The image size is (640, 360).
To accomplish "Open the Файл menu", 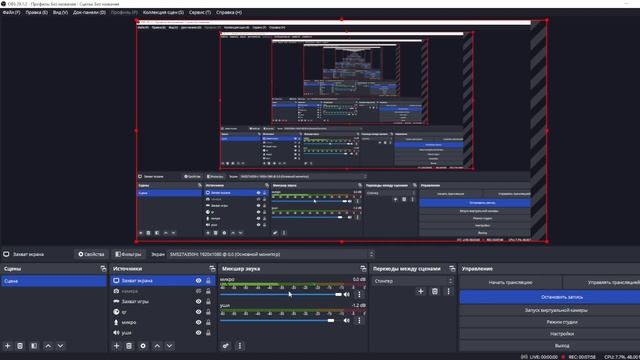I will pos(11,12).
